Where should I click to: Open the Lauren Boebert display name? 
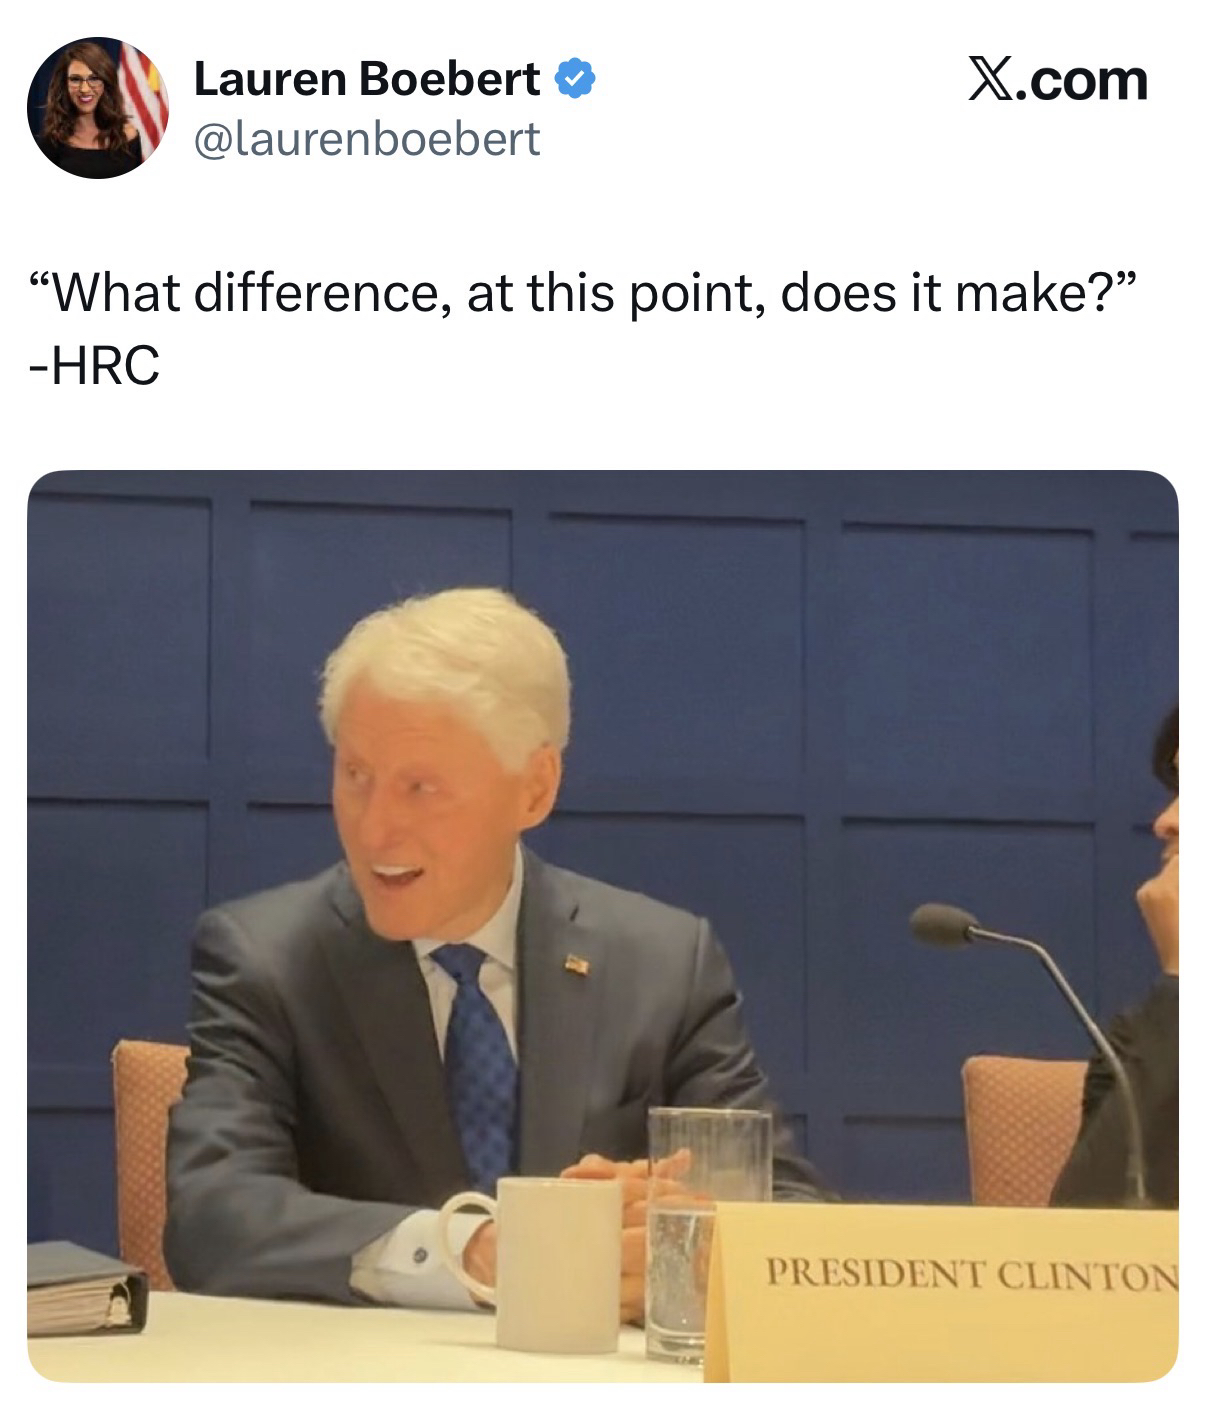tap(366, 79)
